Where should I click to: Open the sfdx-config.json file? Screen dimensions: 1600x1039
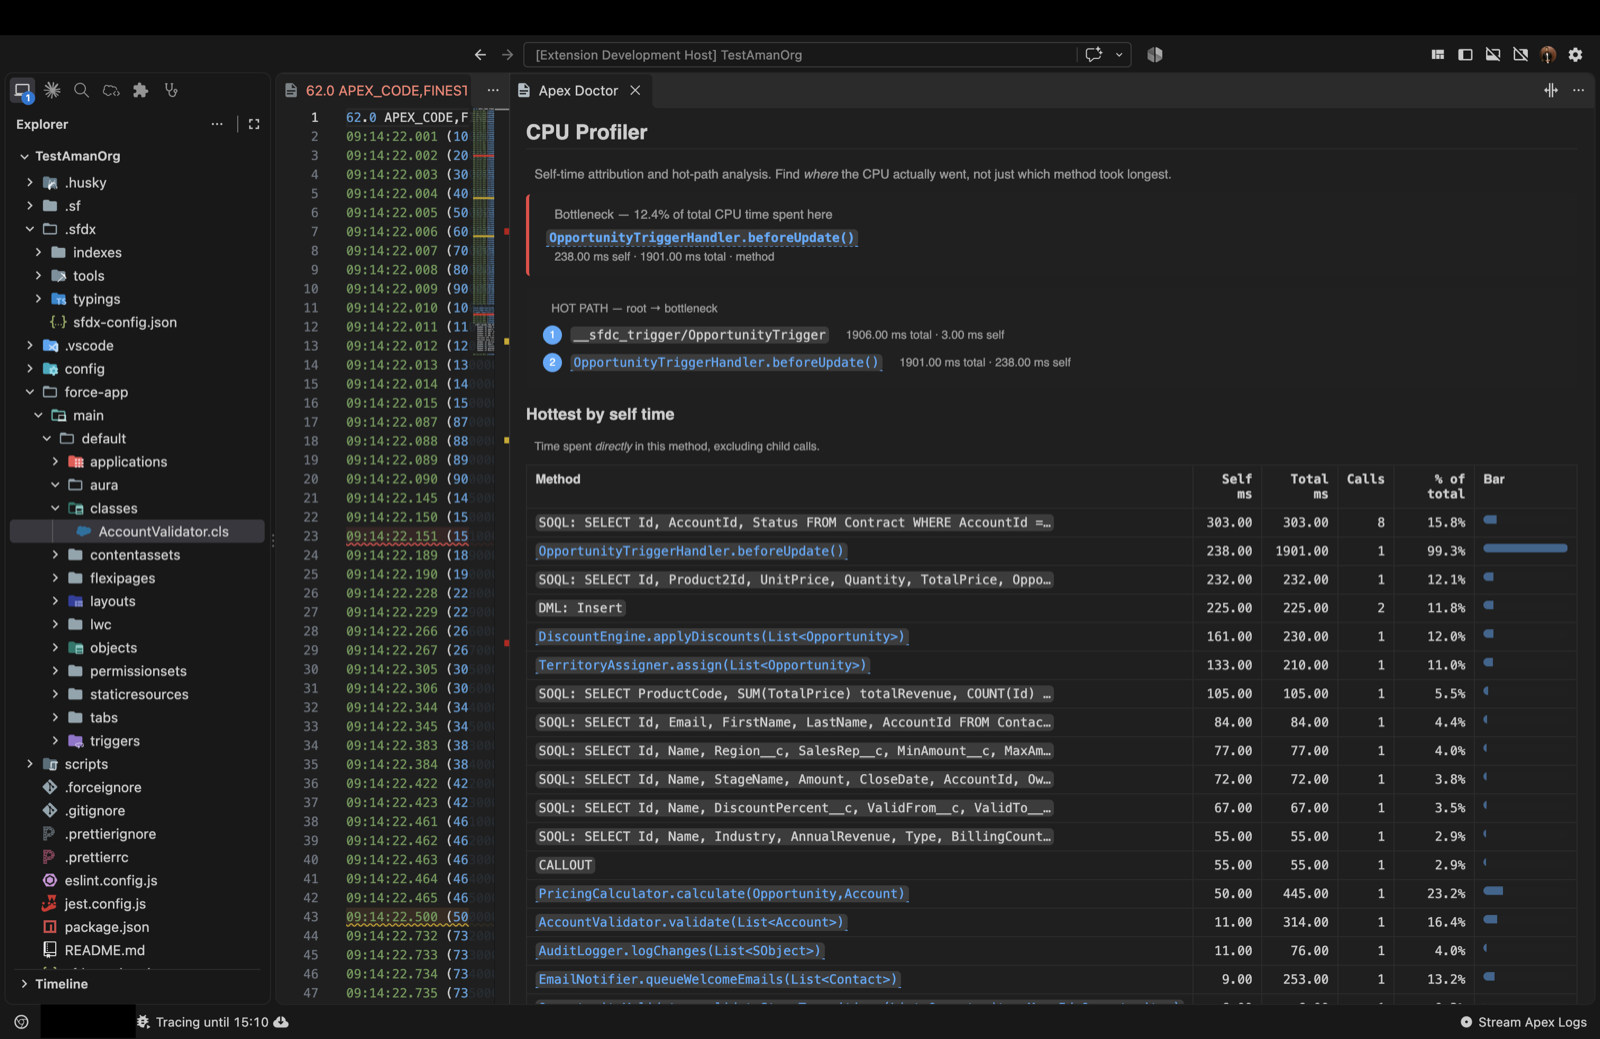[x=125, y=322]
